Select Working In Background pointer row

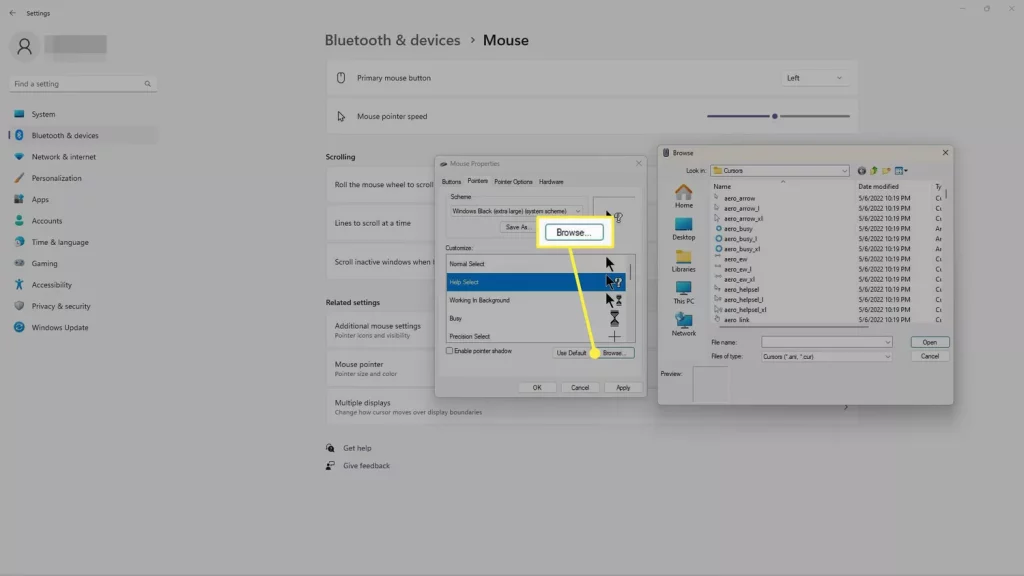[536, 300]
